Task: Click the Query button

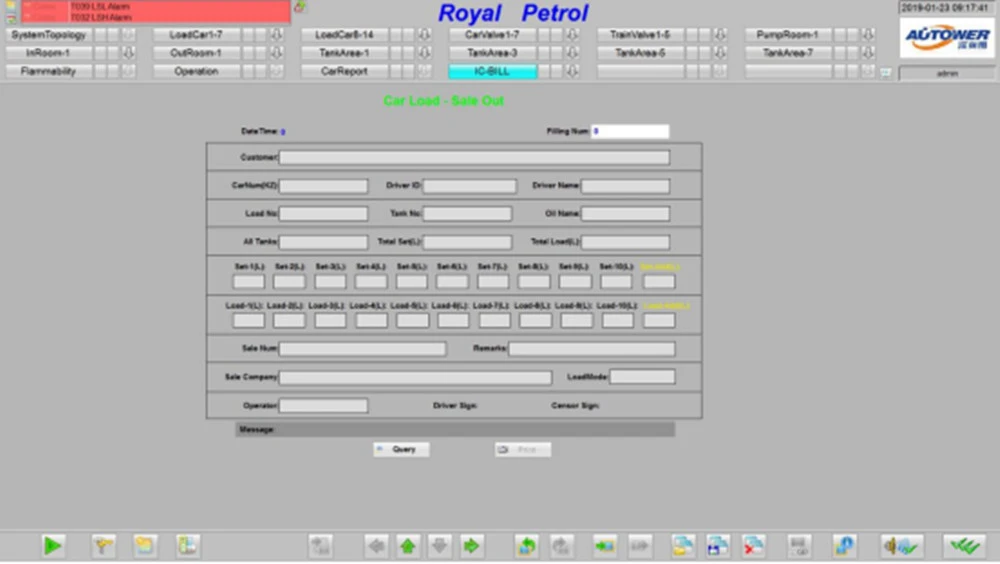Action: click(401, 449)
